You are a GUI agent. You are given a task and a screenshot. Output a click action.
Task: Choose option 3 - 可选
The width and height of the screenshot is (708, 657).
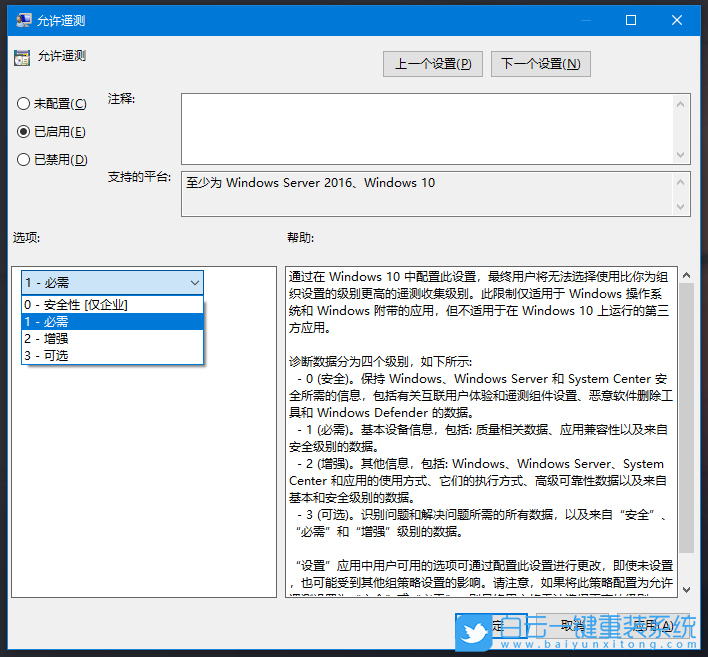[x=112, y=356]
